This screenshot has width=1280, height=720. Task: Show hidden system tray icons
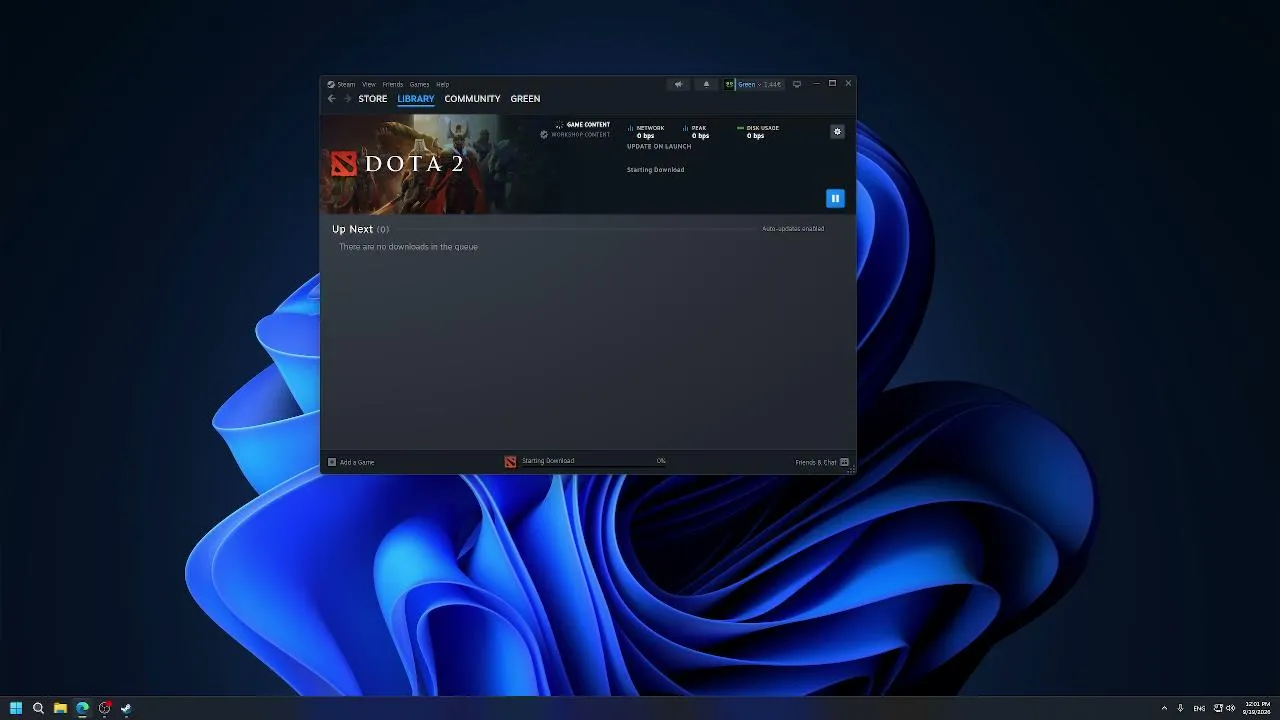(x=1164, y=708)
